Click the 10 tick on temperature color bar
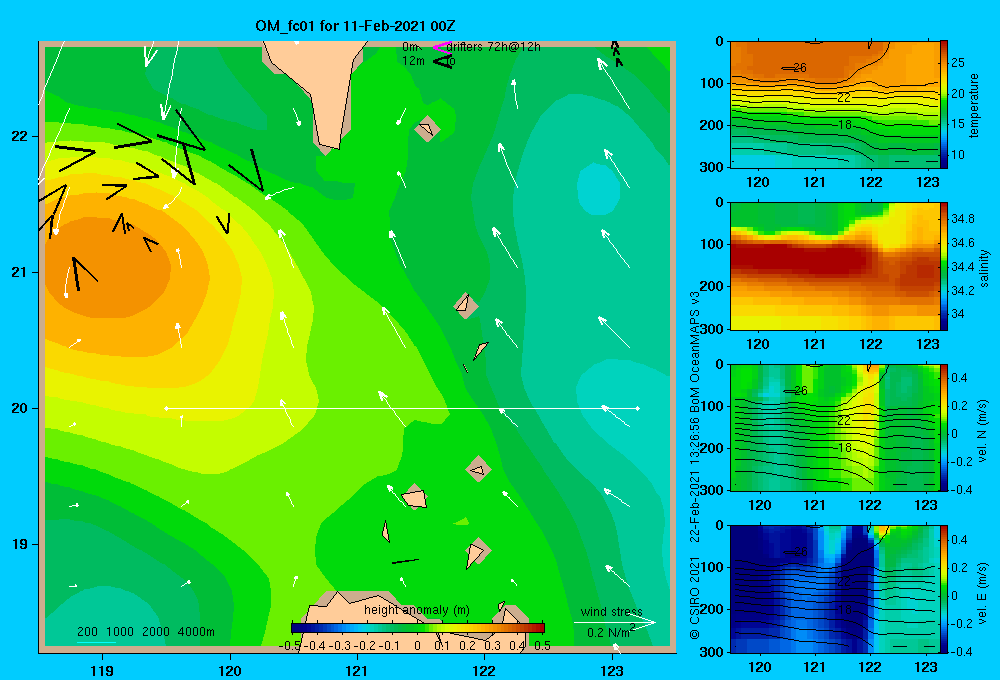The image size is (1000, 680). pyautogui.click(x=958, y=154)
